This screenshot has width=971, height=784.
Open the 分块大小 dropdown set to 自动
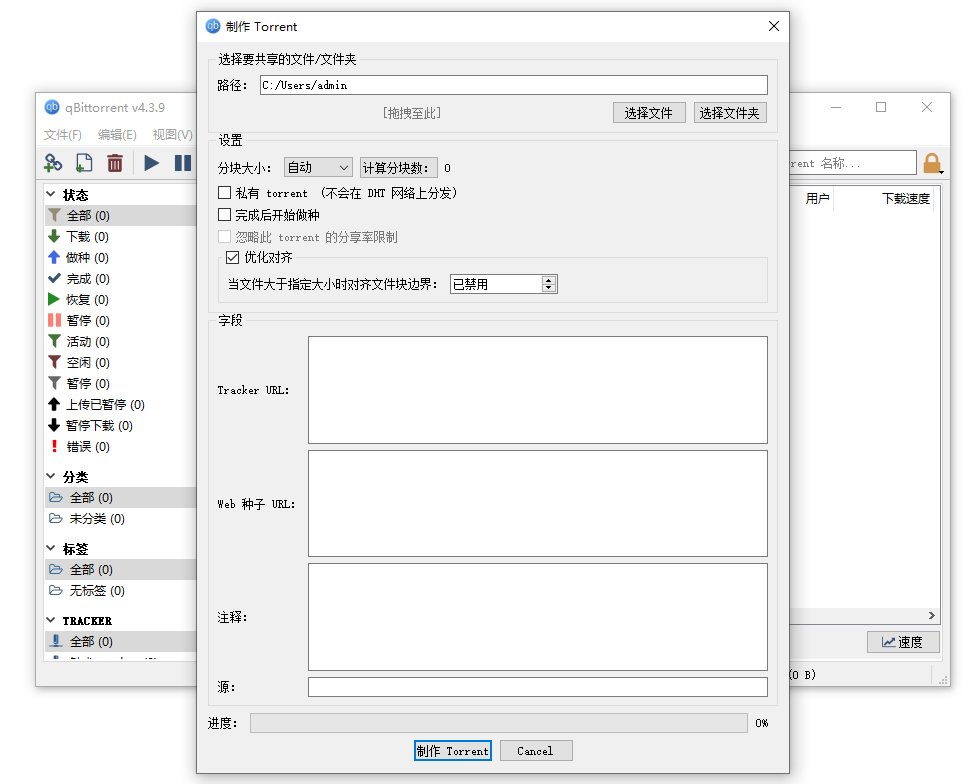tap(318, 168)
